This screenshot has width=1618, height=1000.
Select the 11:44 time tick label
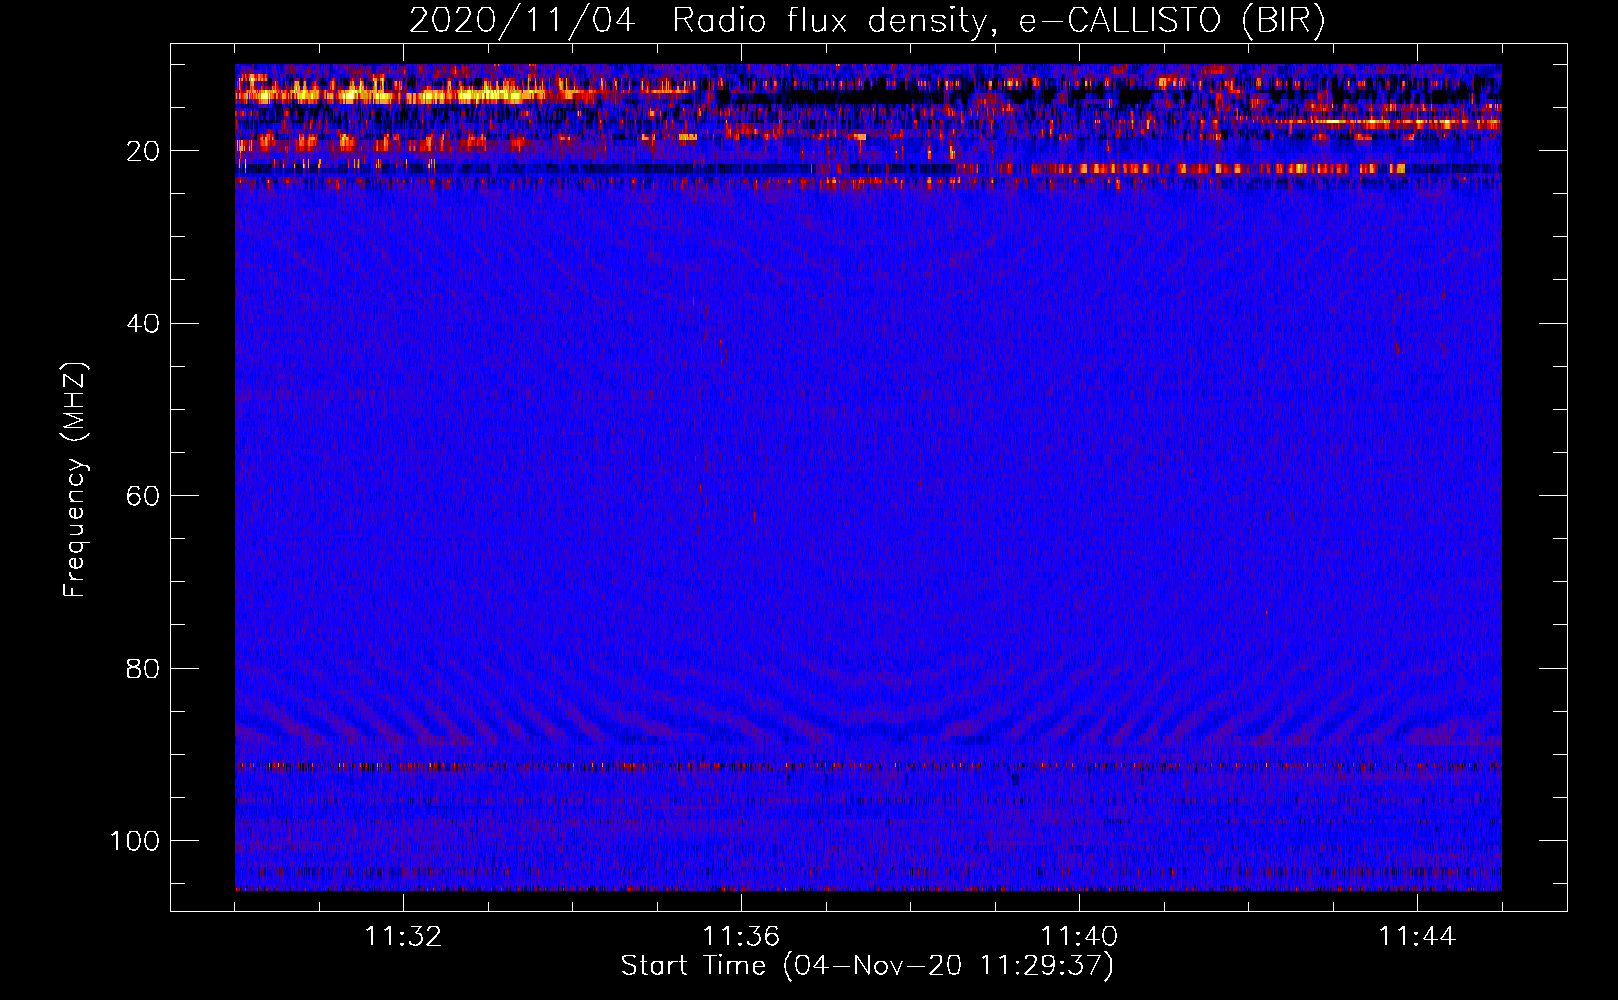click(1417, 937)
